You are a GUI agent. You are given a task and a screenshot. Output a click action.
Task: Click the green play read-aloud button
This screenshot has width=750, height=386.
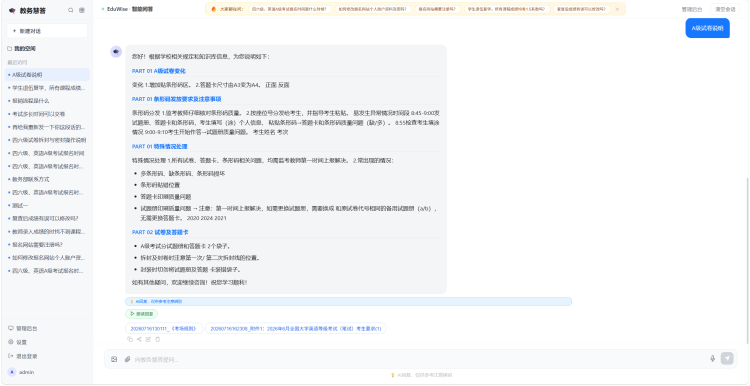142,314
